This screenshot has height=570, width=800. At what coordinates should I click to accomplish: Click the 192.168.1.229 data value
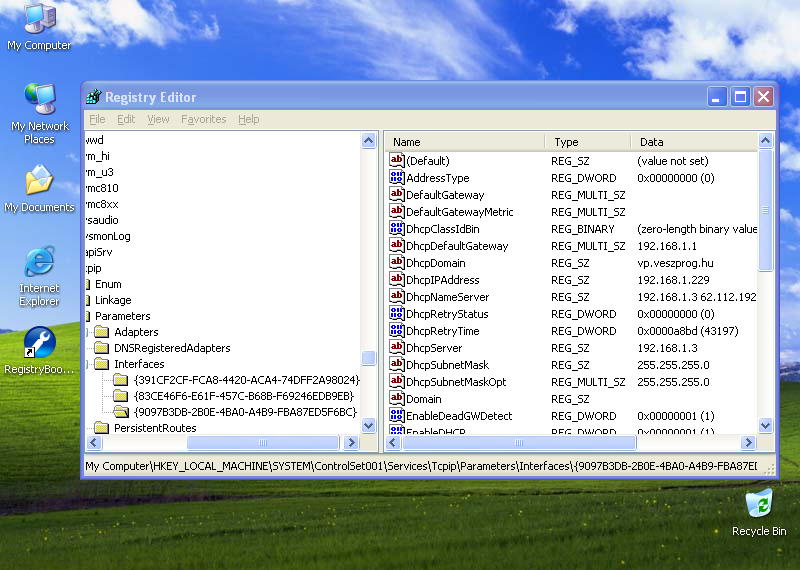(673, 280)
